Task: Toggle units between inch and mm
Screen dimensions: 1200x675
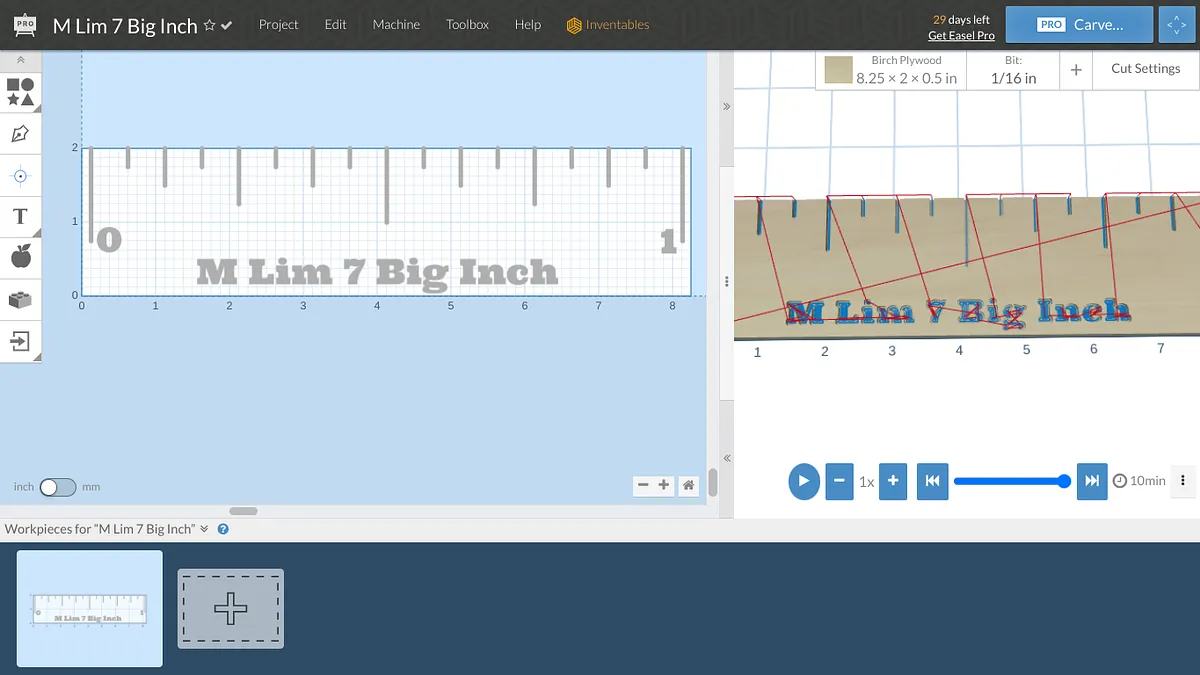Action: [58, 487]
